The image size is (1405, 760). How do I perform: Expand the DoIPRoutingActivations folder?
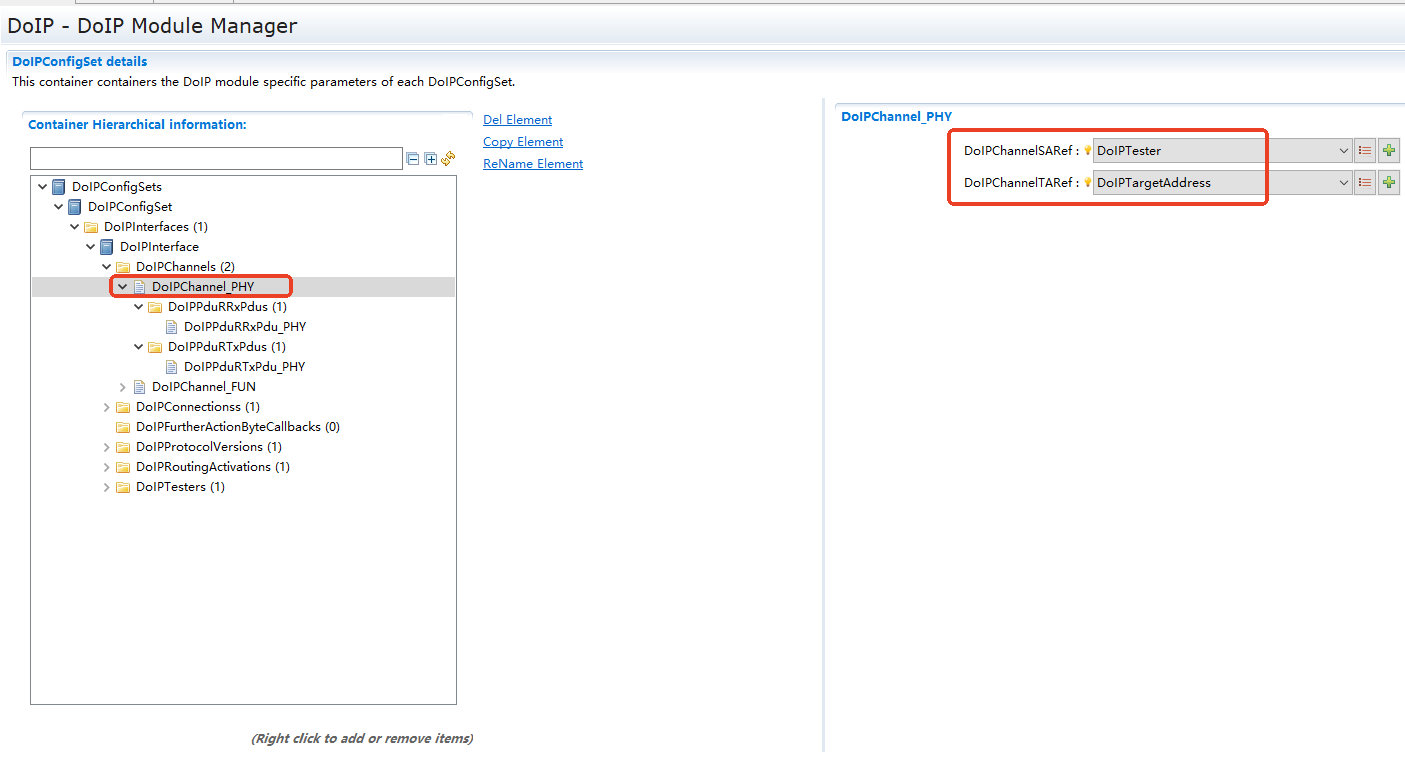pos(107,467)
